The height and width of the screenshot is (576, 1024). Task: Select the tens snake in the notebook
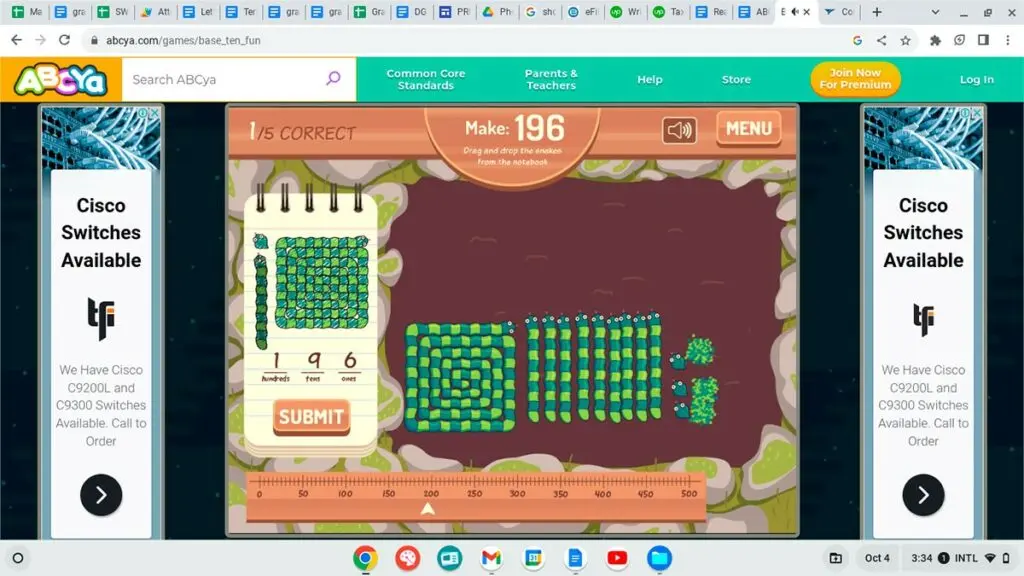261,301
